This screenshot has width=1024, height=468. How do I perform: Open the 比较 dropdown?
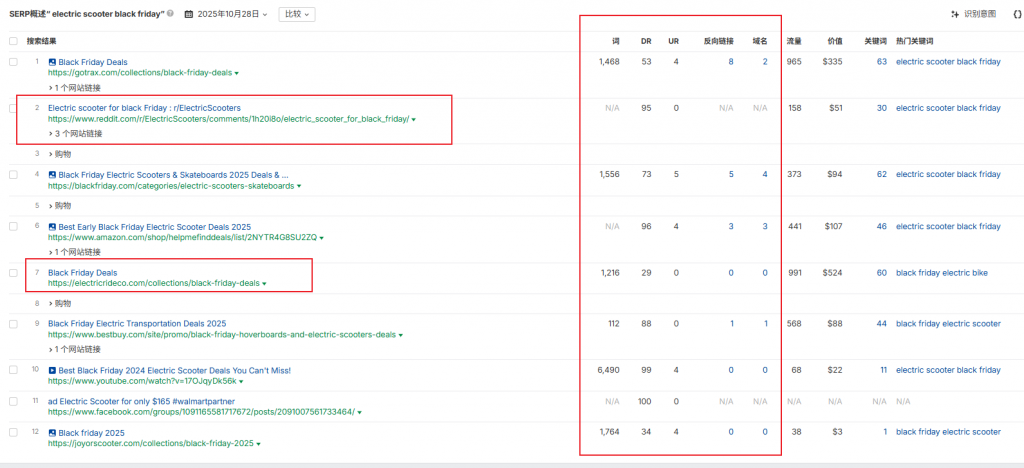tap(296, 14)
